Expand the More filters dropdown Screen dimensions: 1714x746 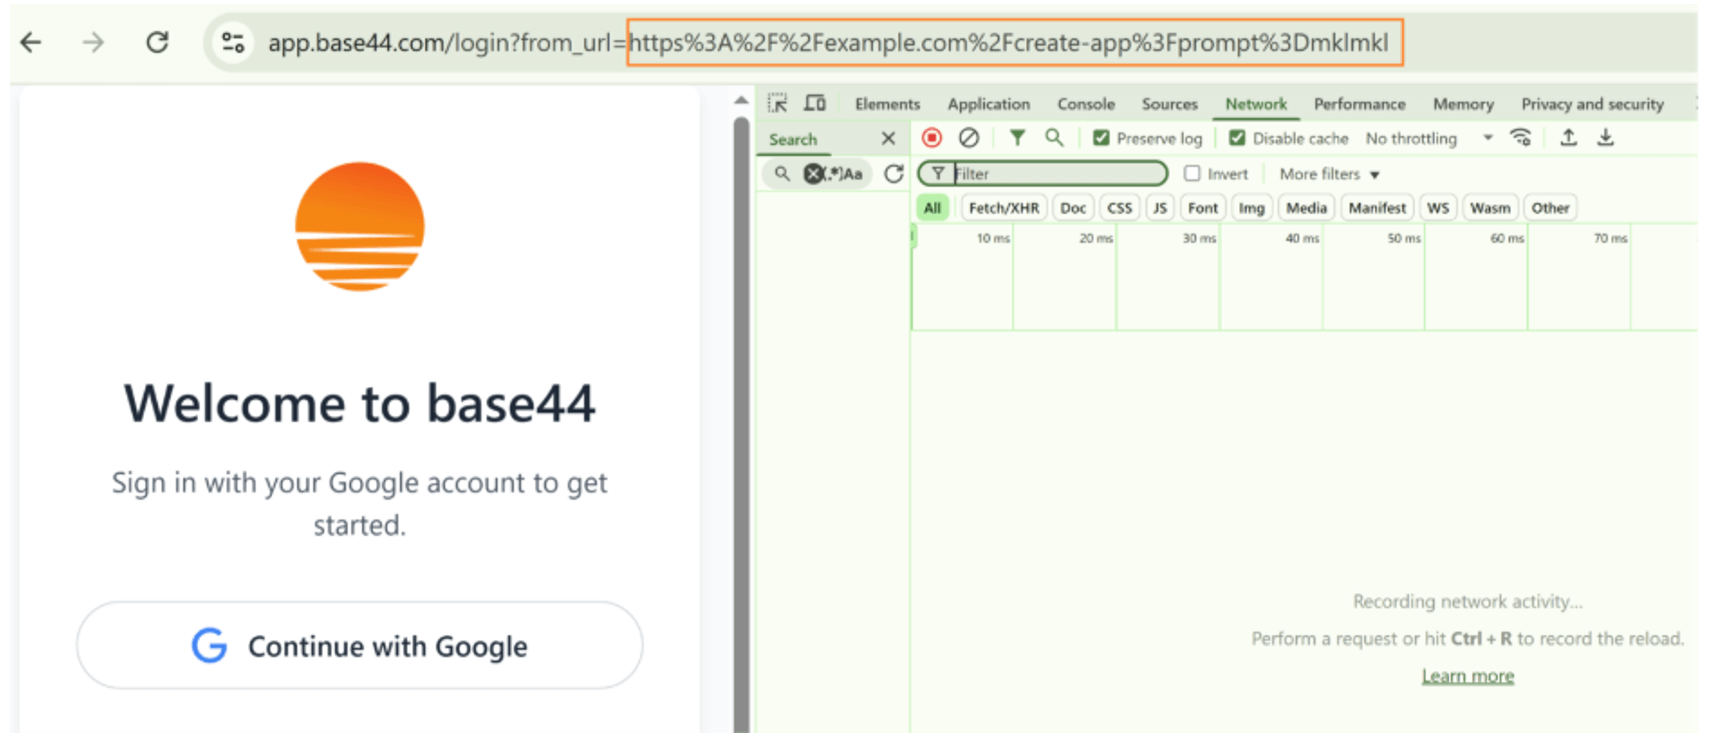[x=1329, y=174]
